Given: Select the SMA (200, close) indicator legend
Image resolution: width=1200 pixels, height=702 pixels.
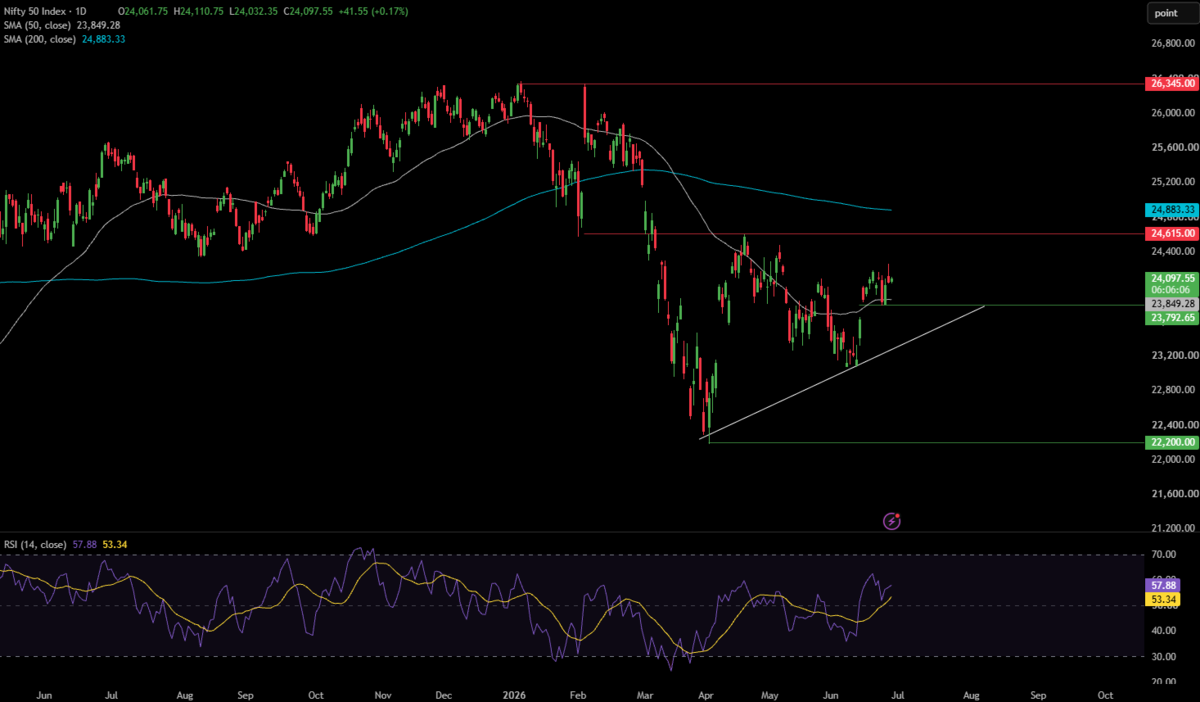Looking at the screenshot, I should [x=68, y=39].
